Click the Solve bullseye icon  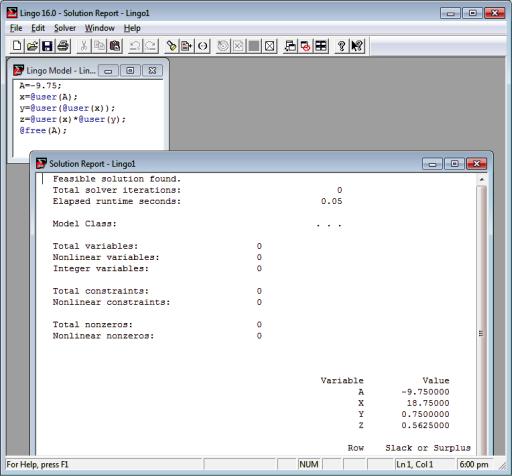click(223, 46)
